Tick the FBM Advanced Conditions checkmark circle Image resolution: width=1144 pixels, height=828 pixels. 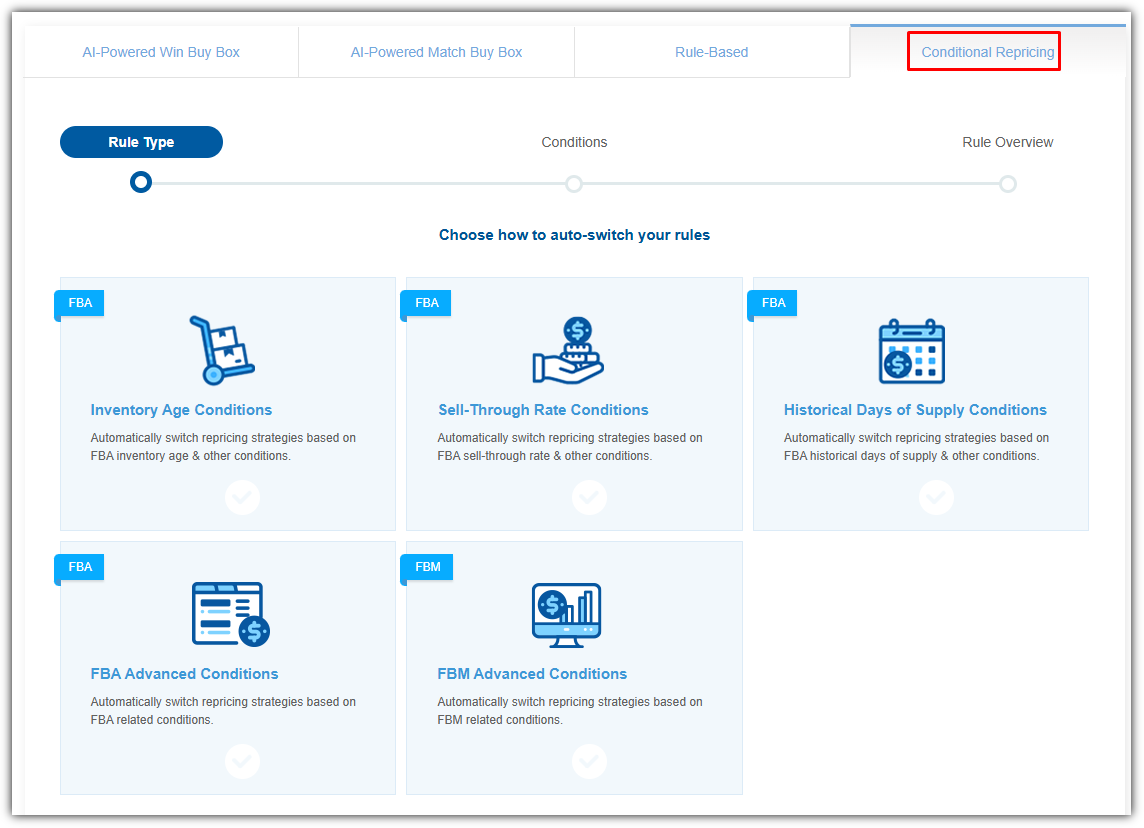589,762
